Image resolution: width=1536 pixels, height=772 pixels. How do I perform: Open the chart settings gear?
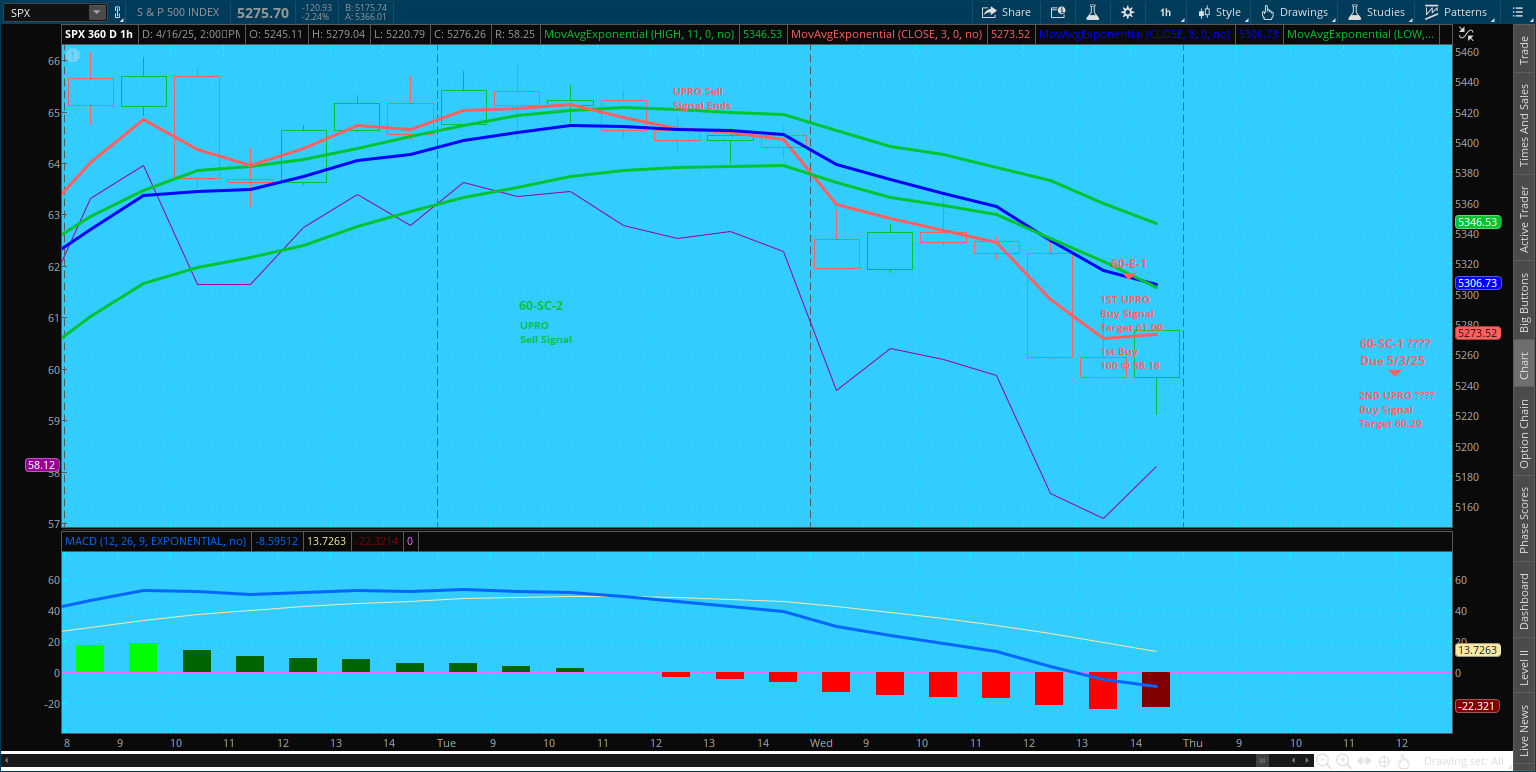pyautogui.click(x=1128, y=12)
